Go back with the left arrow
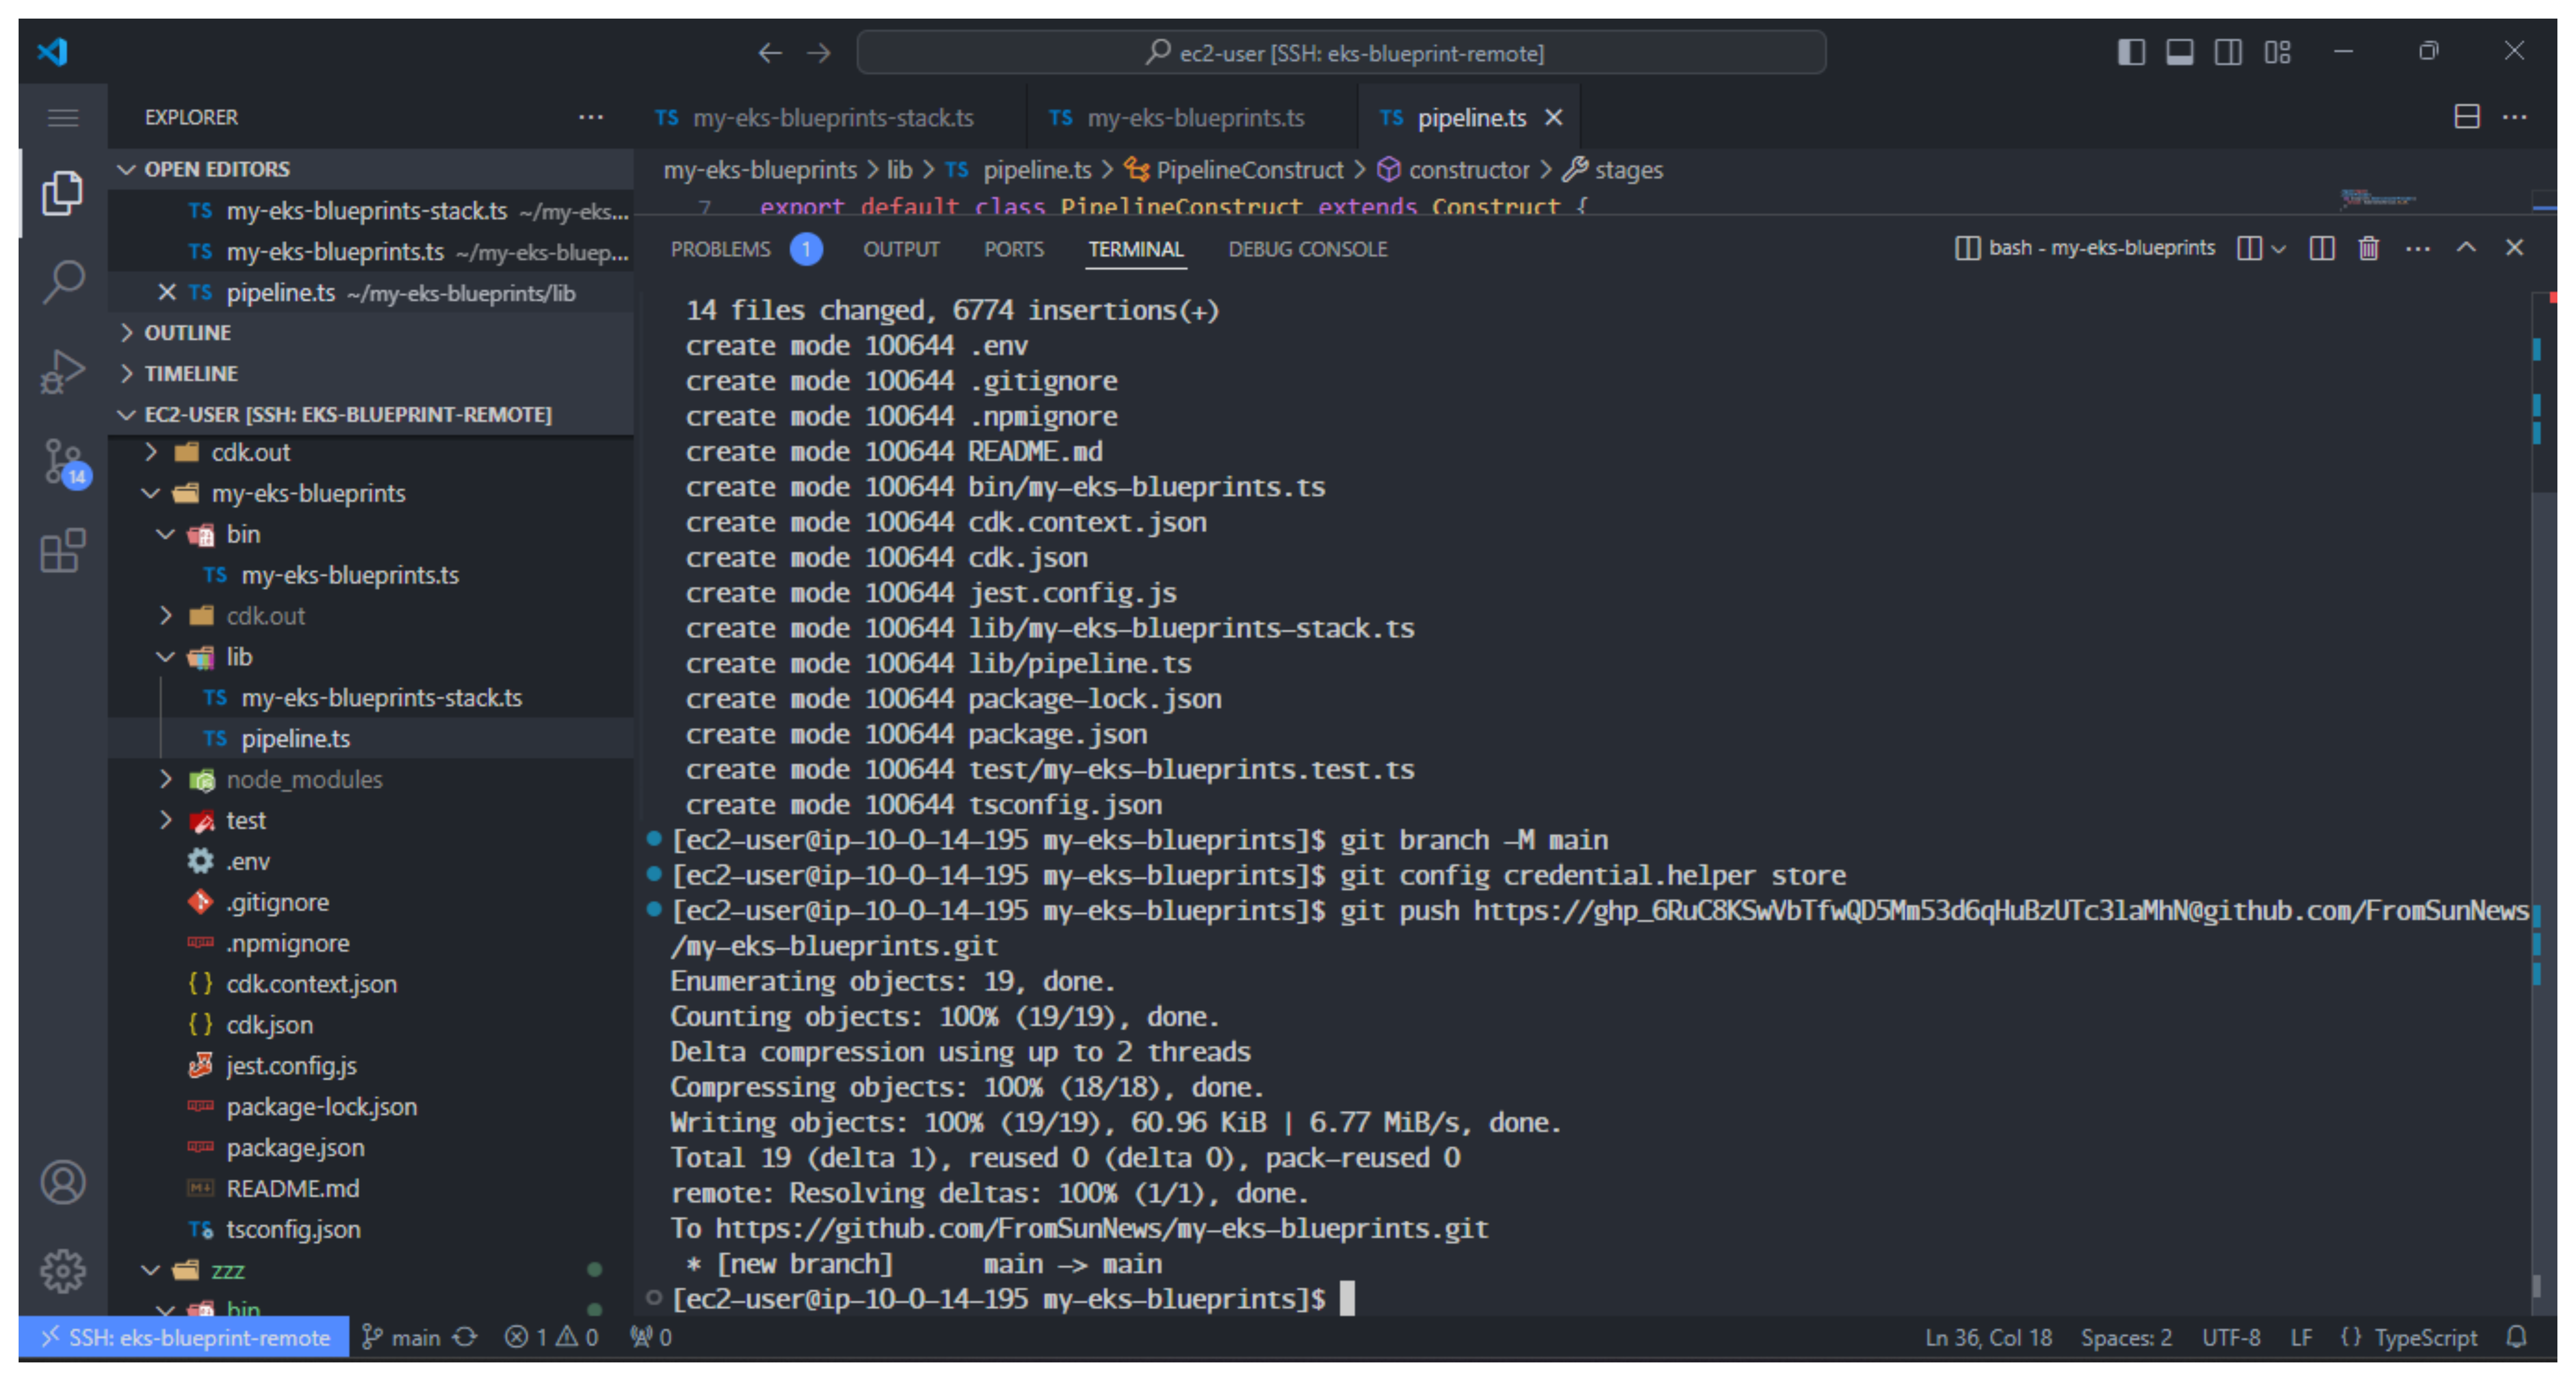 coord(769,53)
